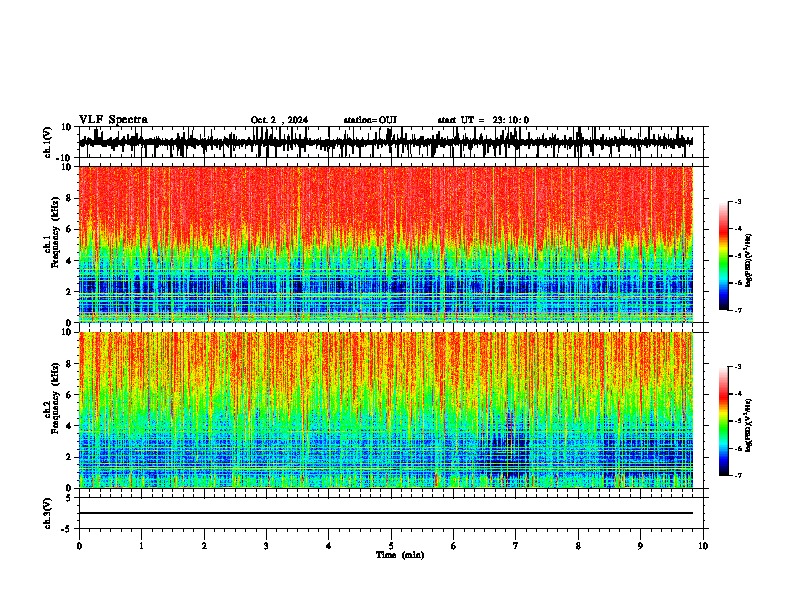Click the '-5' tick of ch.3 voltage axis
This screenshot has width=792, height=612.
67,529
